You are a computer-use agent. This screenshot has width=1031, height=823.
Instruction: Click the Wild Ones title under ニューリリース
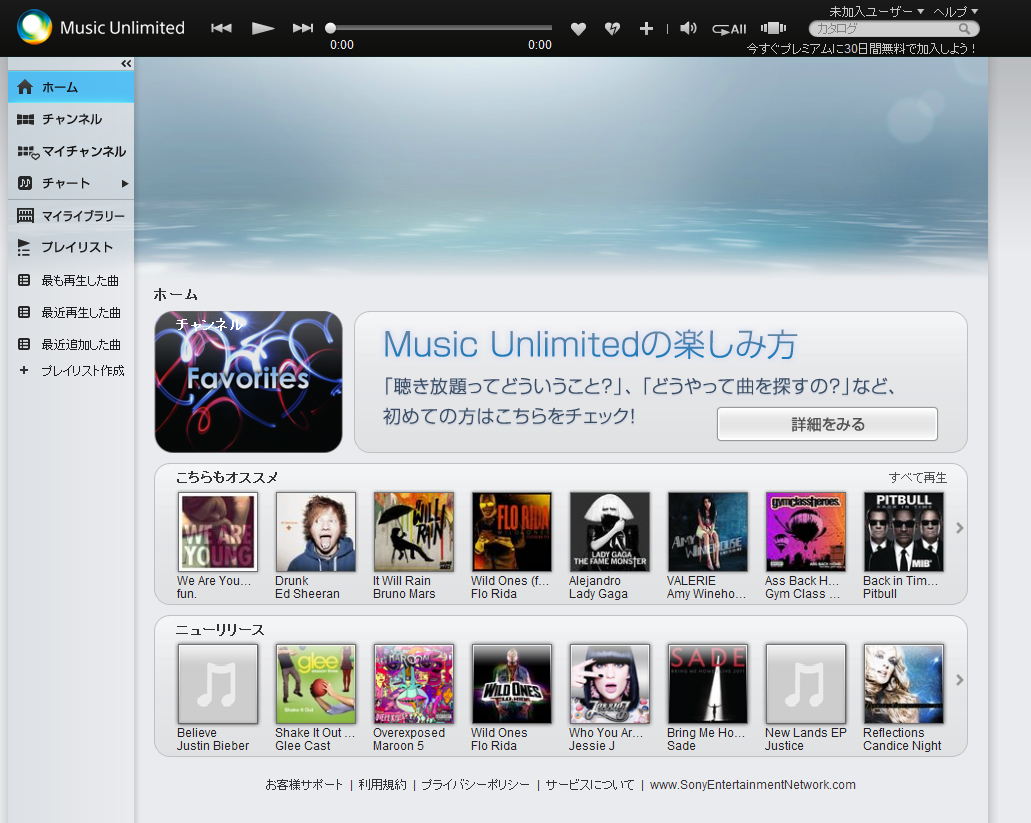pyautogui.click(x=498, y=733)
